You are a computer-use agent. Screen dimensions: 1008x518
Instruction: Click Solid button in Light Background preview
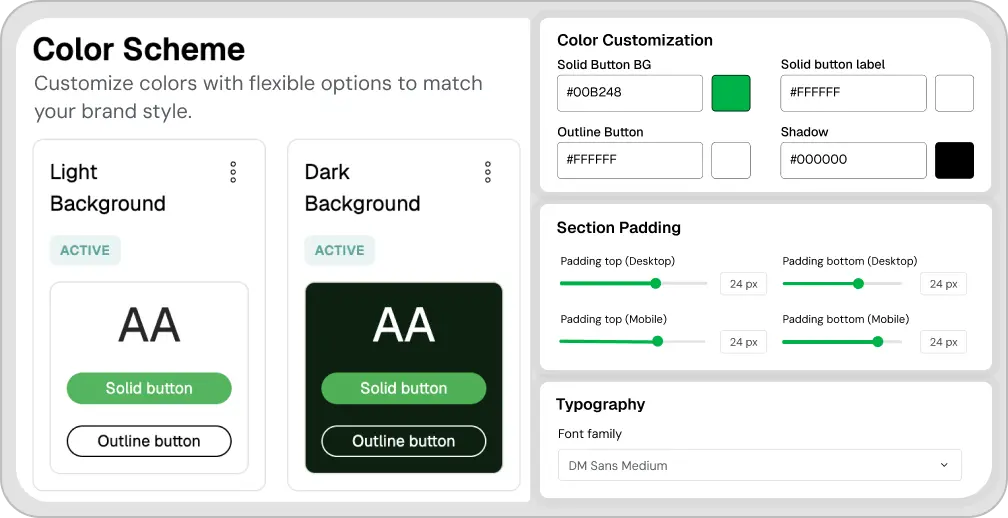[x=149, y=388]
